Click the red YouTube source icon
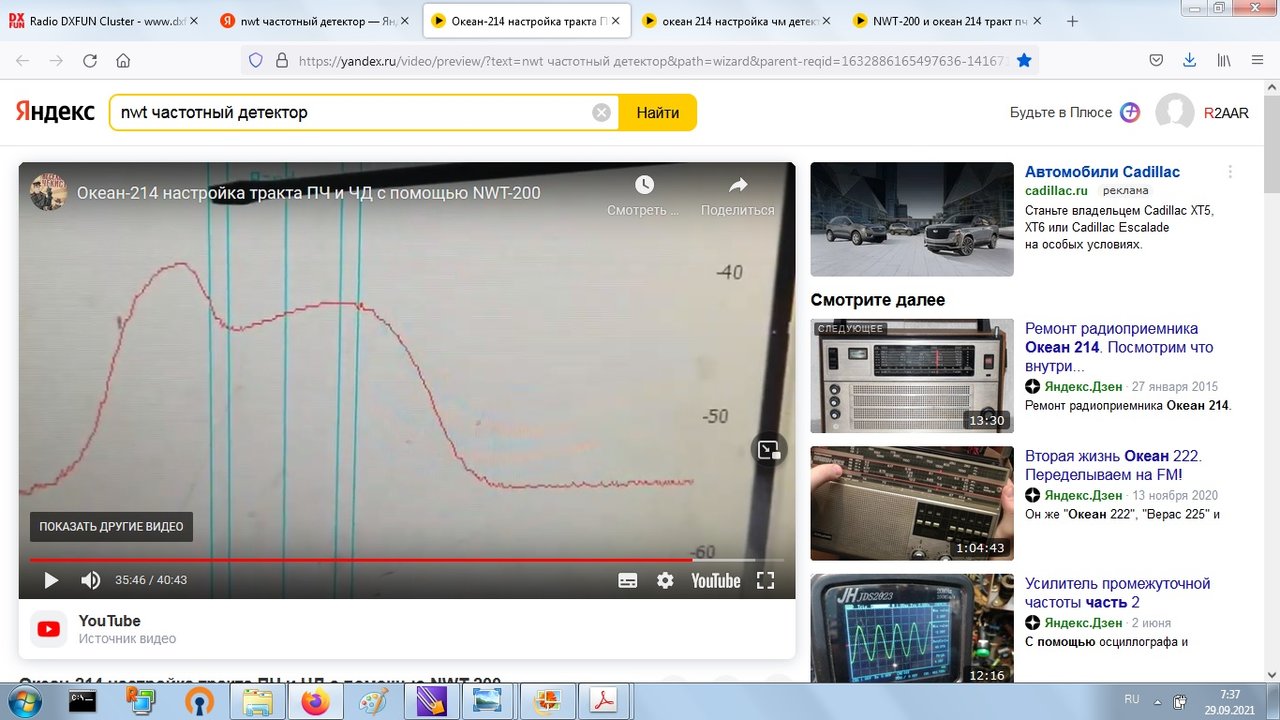1280x720 pixels. (48, 629)
